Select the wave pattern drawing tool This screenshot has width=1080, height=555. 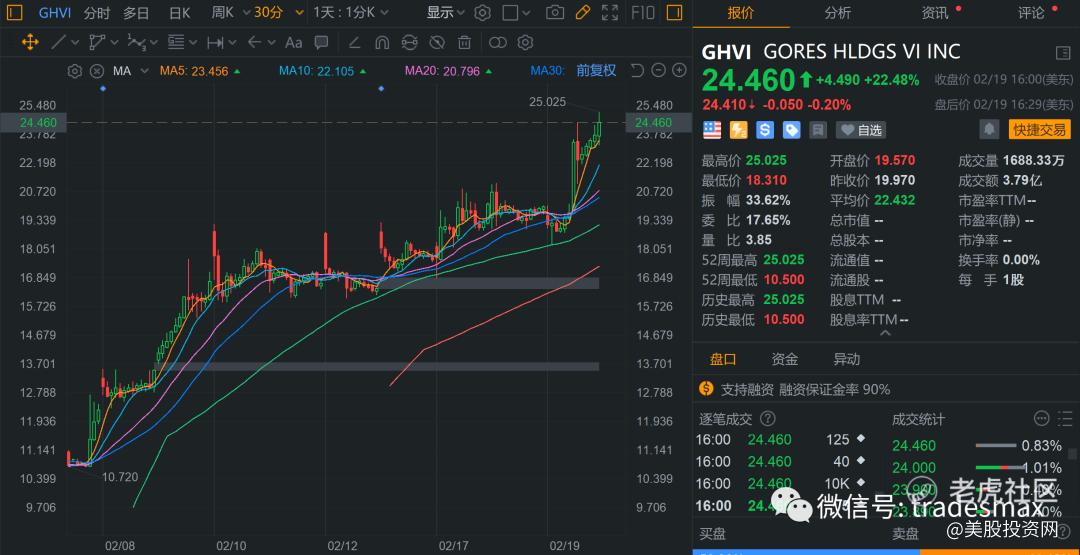[136, 43]
